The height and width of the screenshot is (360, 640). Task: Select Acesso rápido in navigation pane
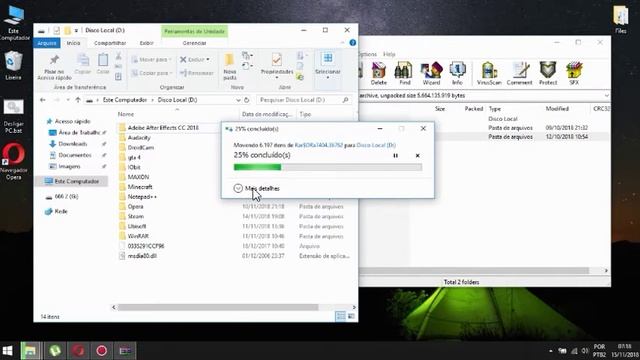tap(72, 121)
